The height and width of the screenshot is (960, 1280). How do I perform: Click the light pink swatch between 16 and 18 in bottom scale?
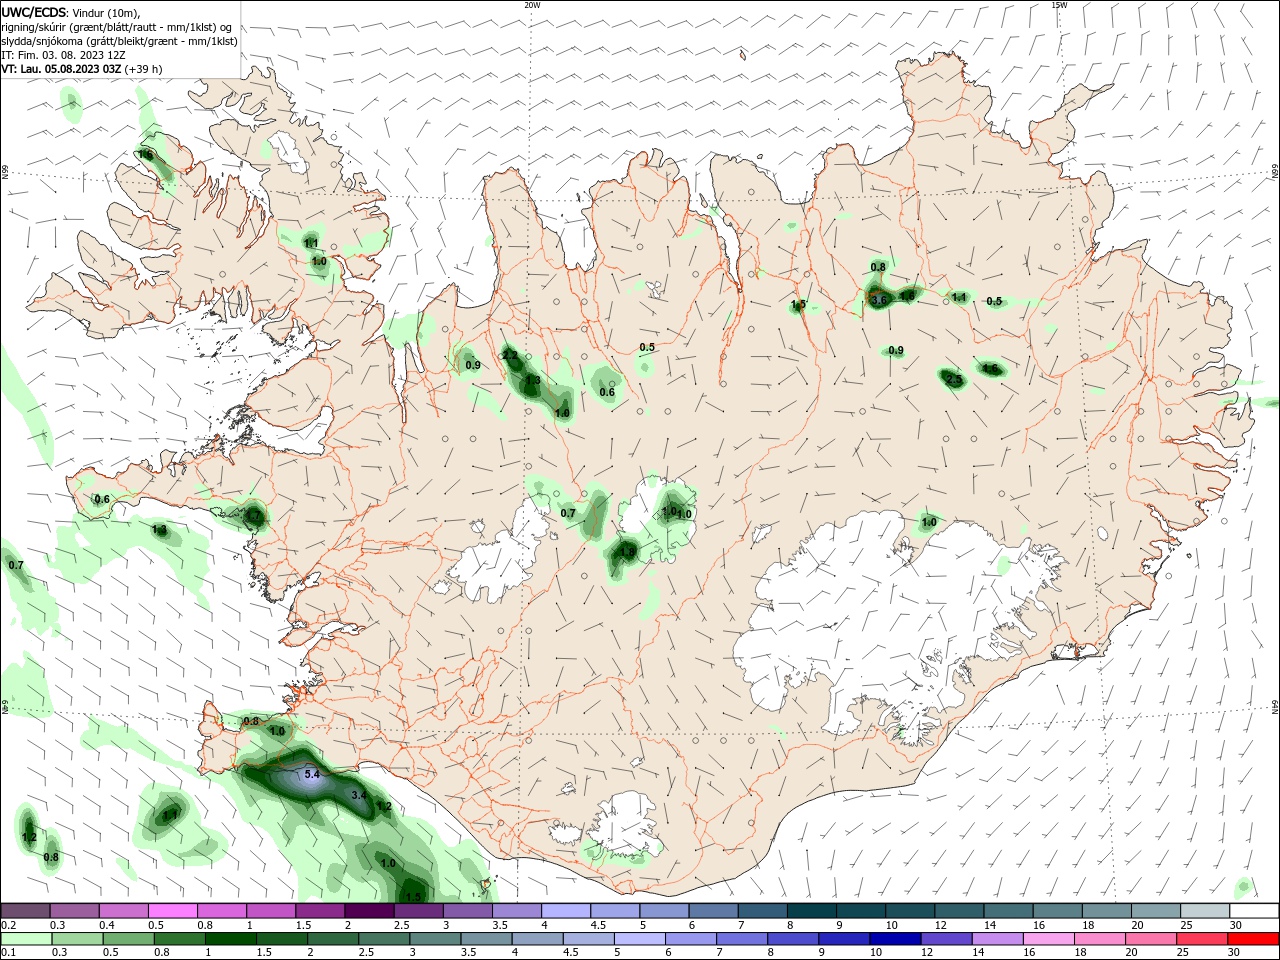(1049, 939)
